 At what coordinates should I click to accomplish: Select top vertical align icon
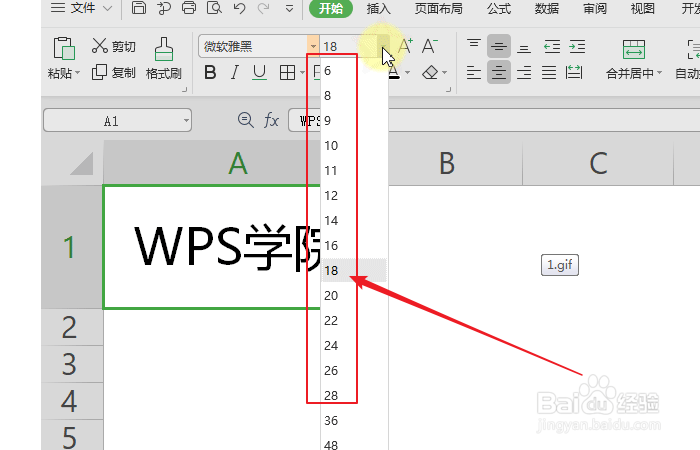coord(474,46)
